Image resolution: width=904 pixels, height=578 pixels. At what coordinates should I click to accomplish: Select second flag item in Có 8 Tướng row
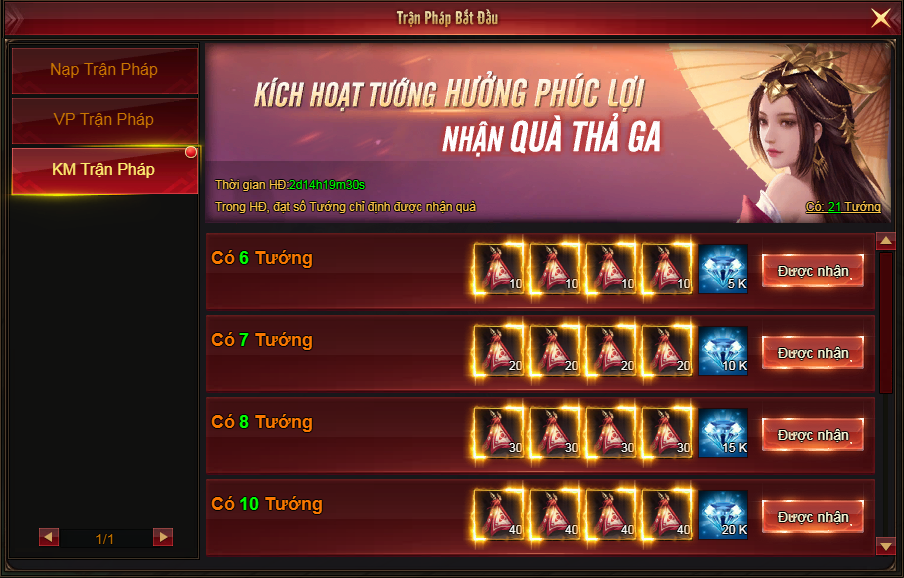point(555,433)
